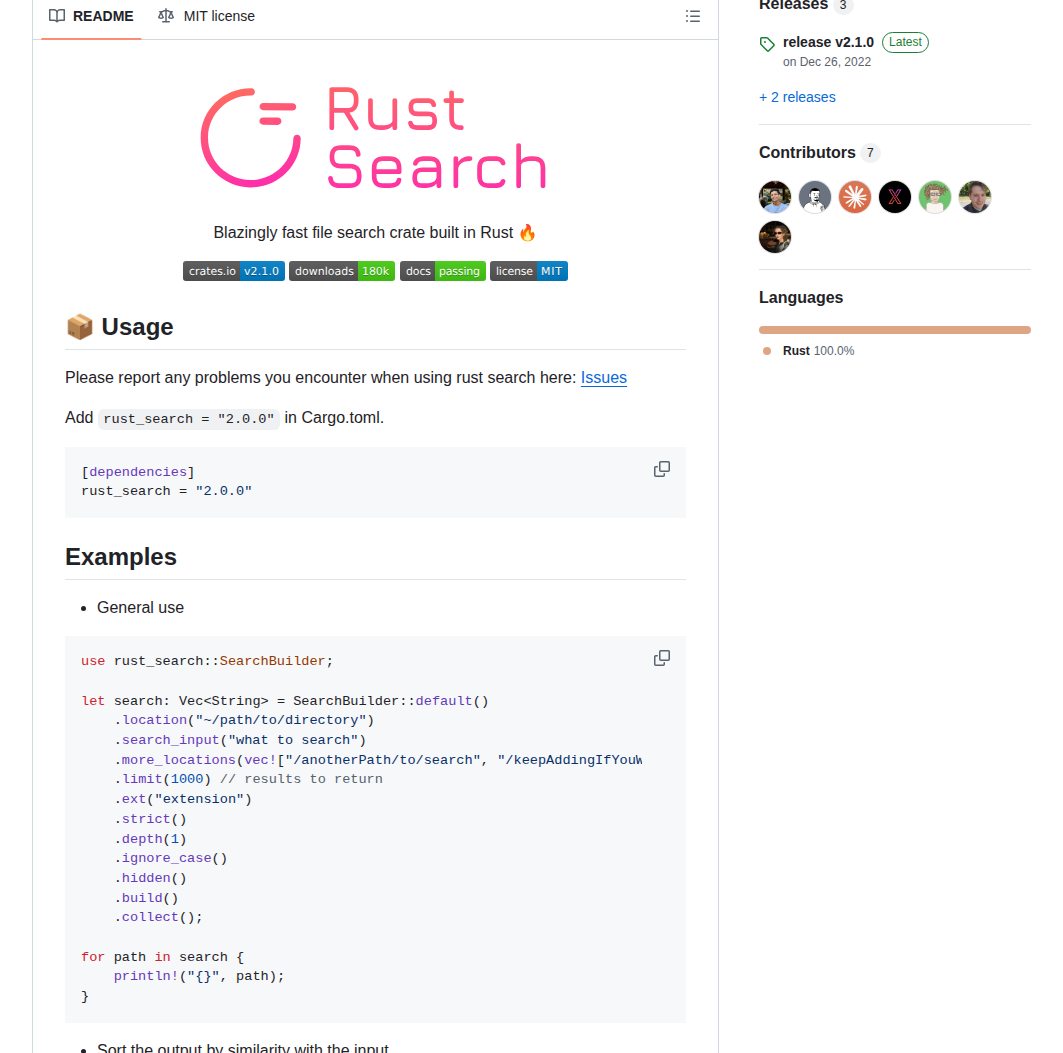Screen dimensions: 1063x1053
Task: Open the README table of contents outline
Action: click(x=692, y=16)
